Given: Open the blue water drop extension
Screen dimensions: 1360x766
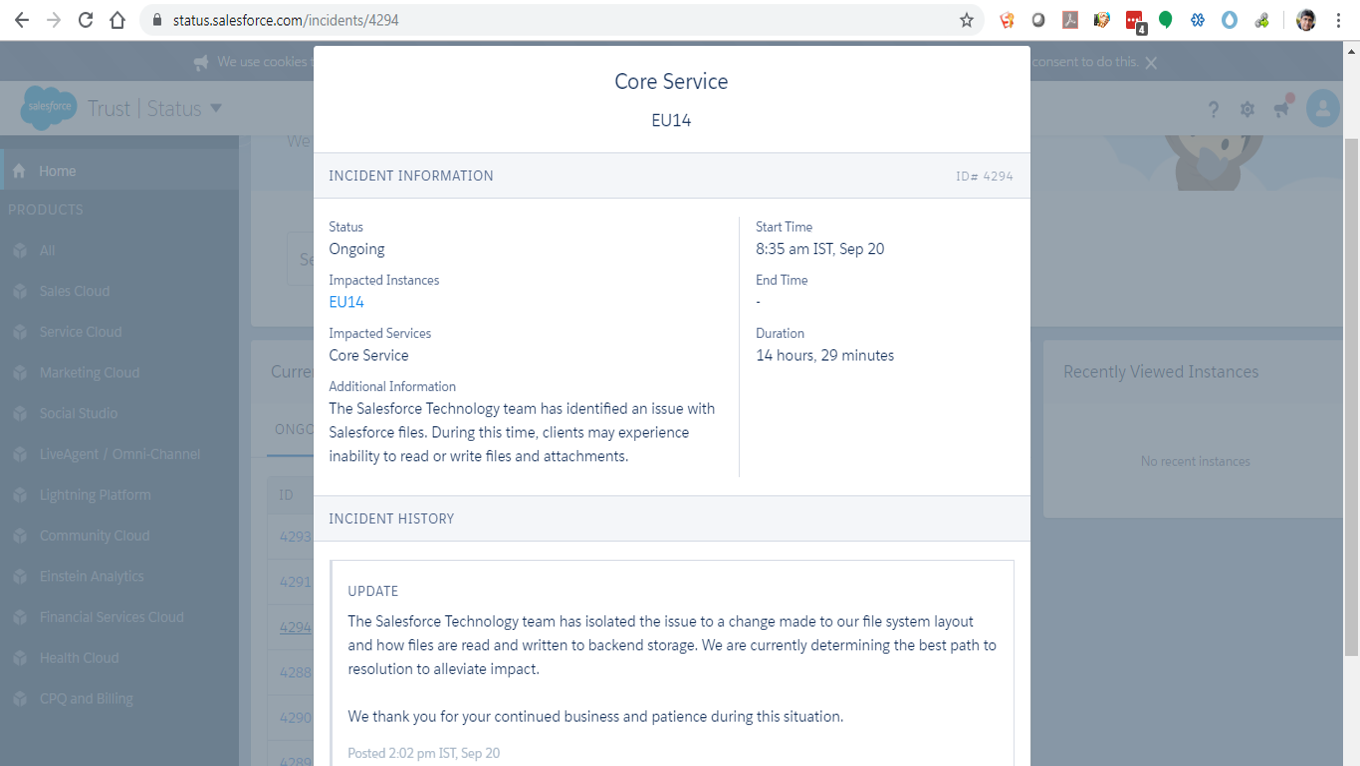Looking at the screenshot, I should [x=1230, y=20].
